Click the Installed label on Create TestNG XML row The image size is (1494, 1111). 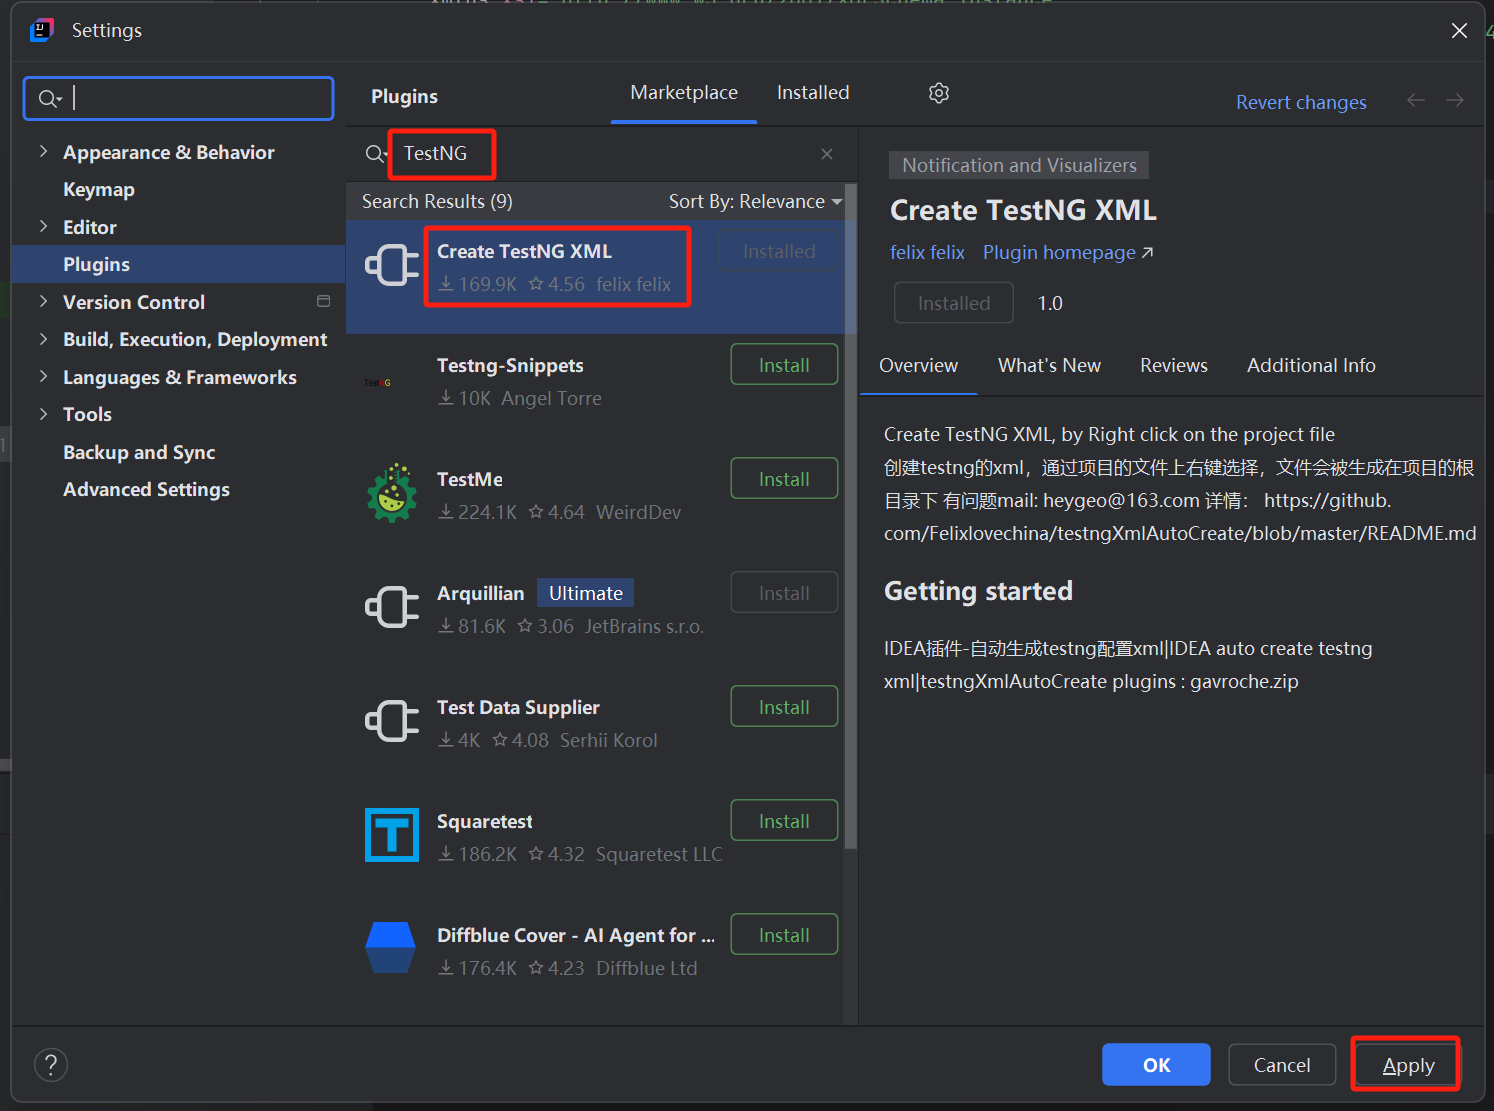point(779,251)
